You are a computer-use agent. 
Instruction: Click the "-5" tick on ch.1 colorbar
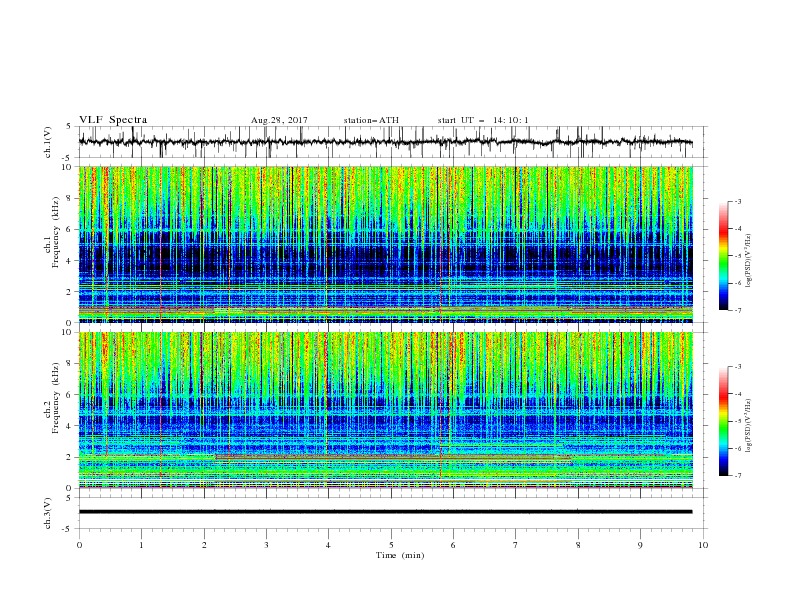pyautogui.click(x=738, y=256)
